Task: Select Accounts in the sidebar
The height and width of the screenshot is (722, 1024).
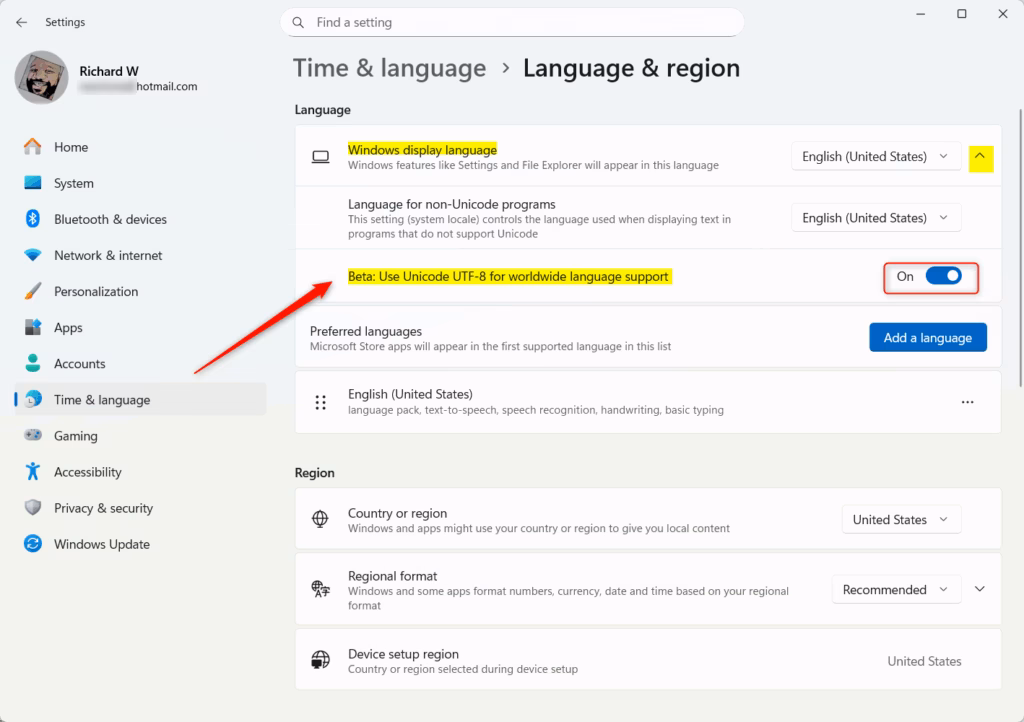Action: (x=140, y=363)
